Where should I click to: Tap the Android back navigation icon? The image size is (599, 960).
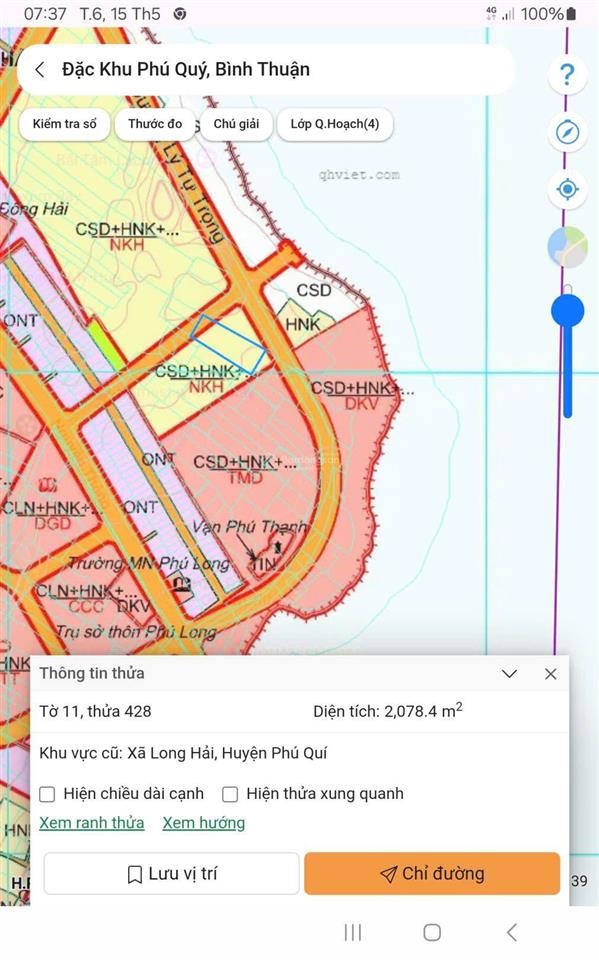512,932
